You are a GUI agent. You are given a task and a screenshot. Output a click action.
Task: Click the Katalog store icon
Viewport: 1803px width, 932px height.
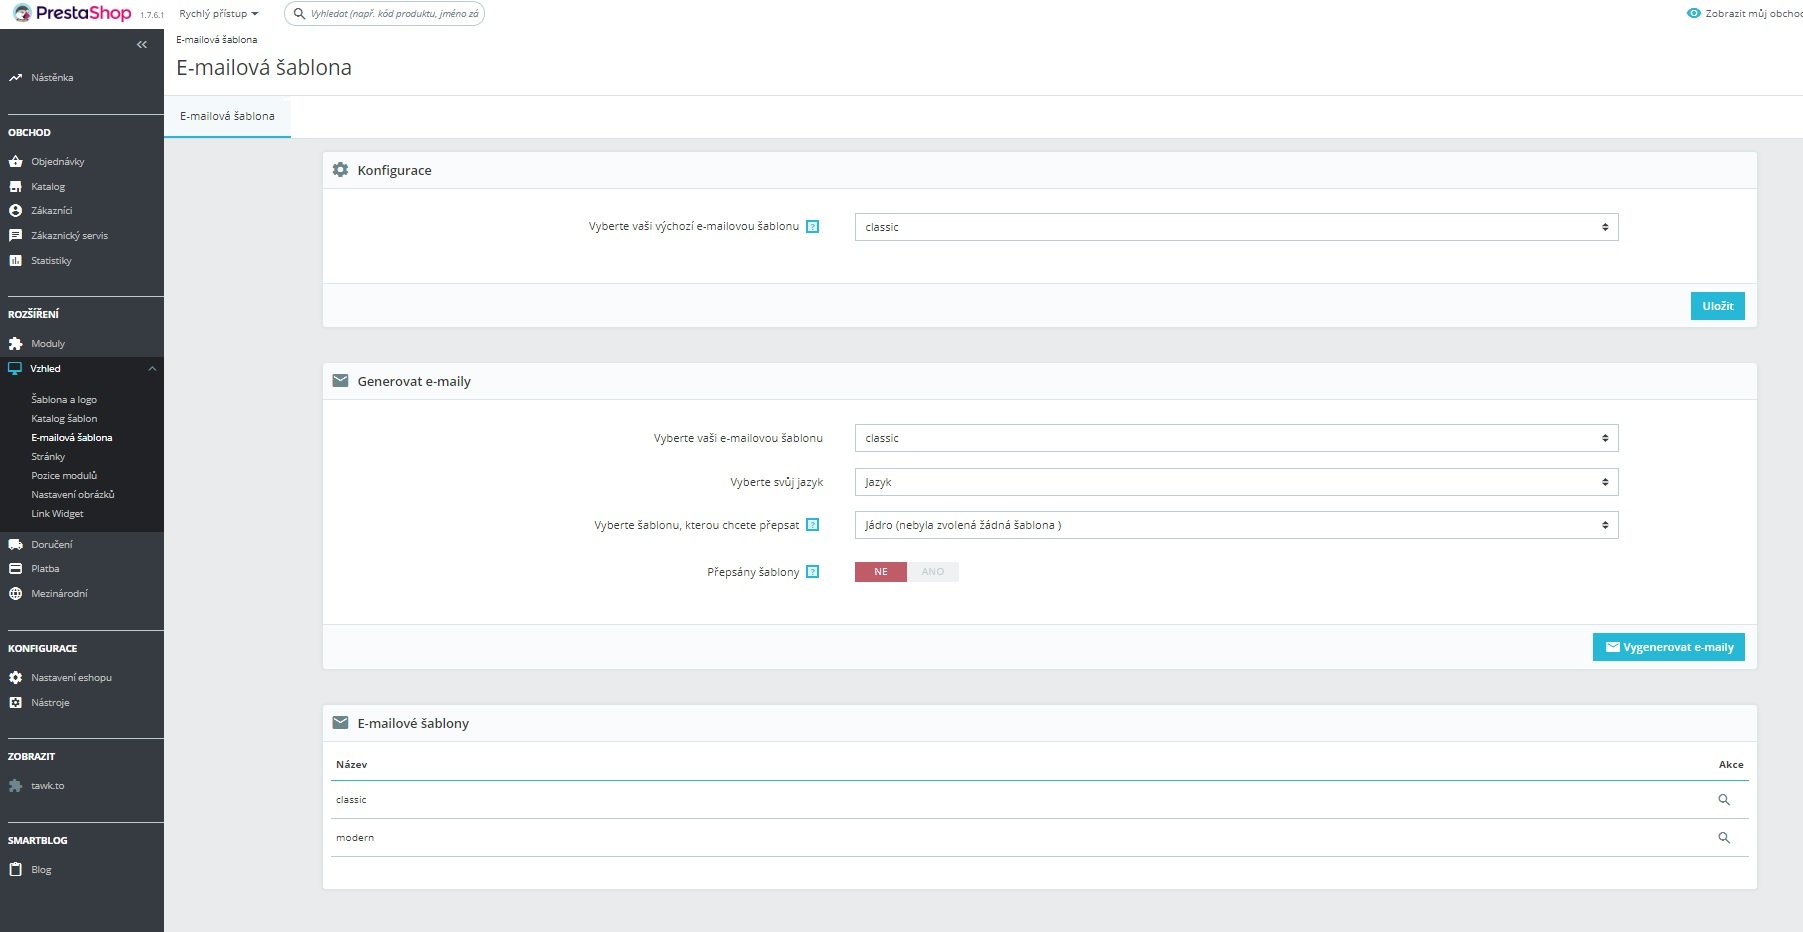[15, 186]
